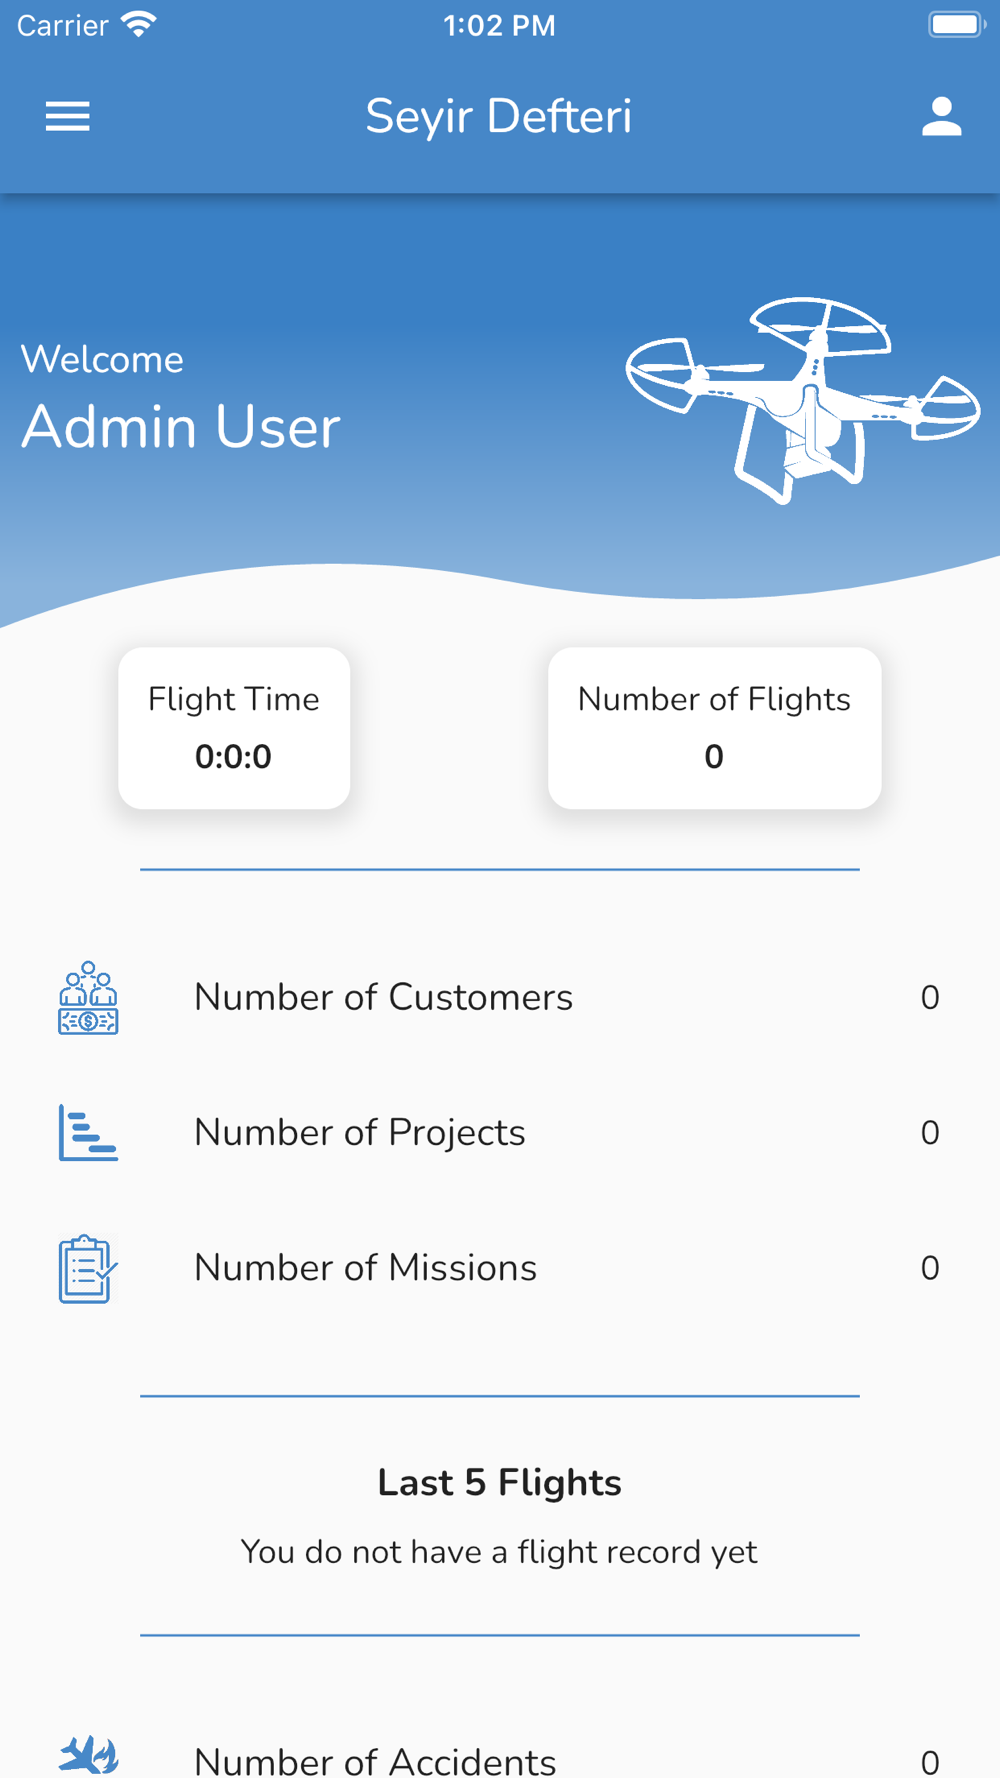Select the Number of Accidents row
This screenshot has width=1000, height=1778.
[x=500, y=1756]
